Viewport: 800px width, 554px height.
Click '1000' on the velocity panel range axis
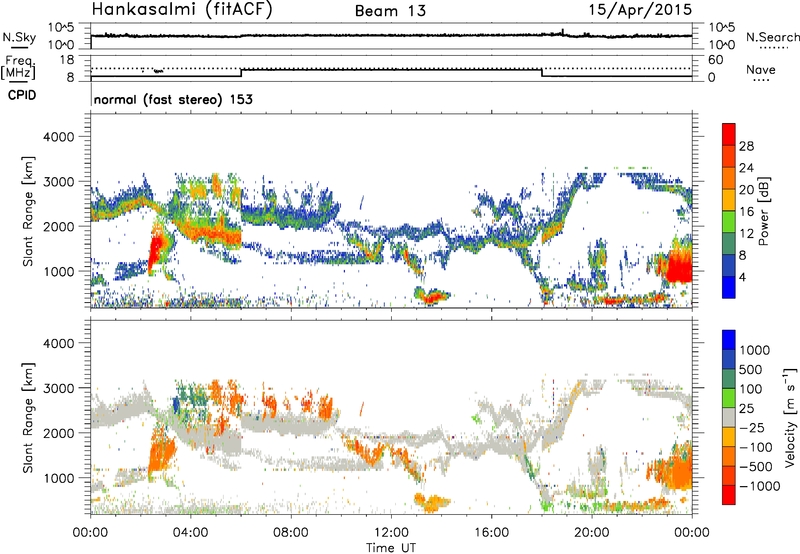pyautogui.click(x=61, y=478)
